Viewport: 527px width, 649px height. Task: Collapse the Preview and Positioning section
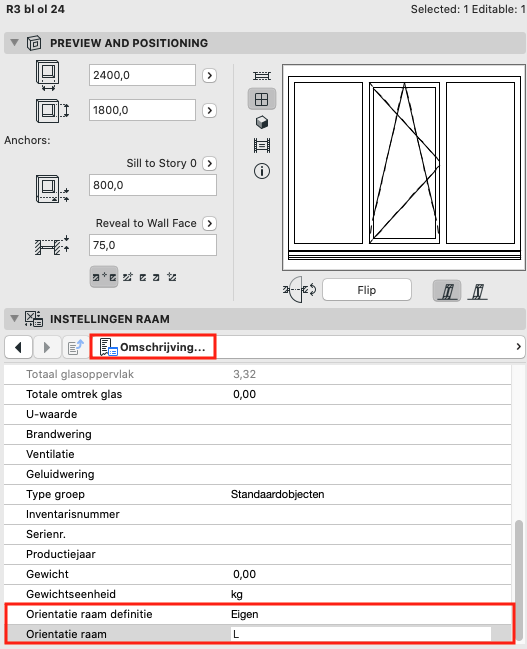(14, 43)
